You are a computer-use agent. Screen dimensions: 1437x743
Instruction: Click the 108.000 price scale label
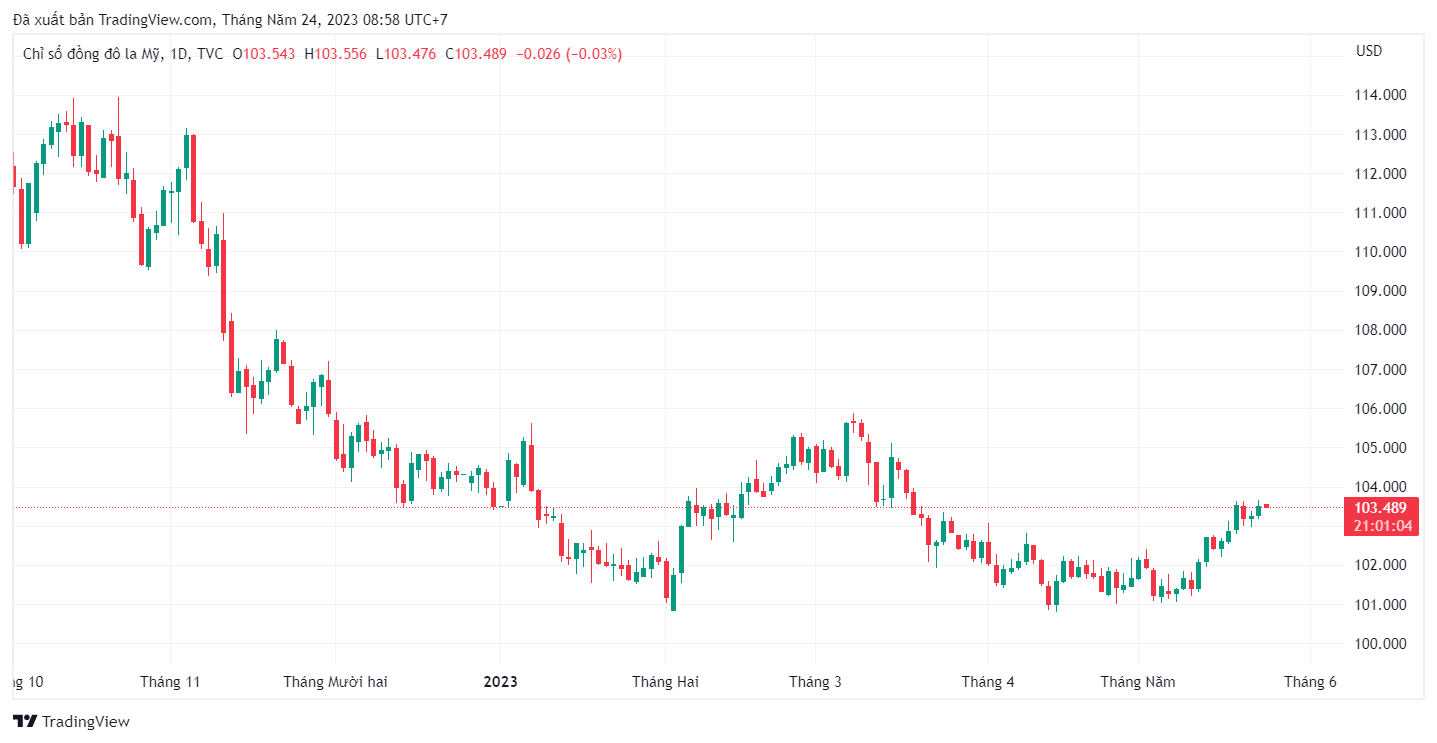tap(1379, 330)
